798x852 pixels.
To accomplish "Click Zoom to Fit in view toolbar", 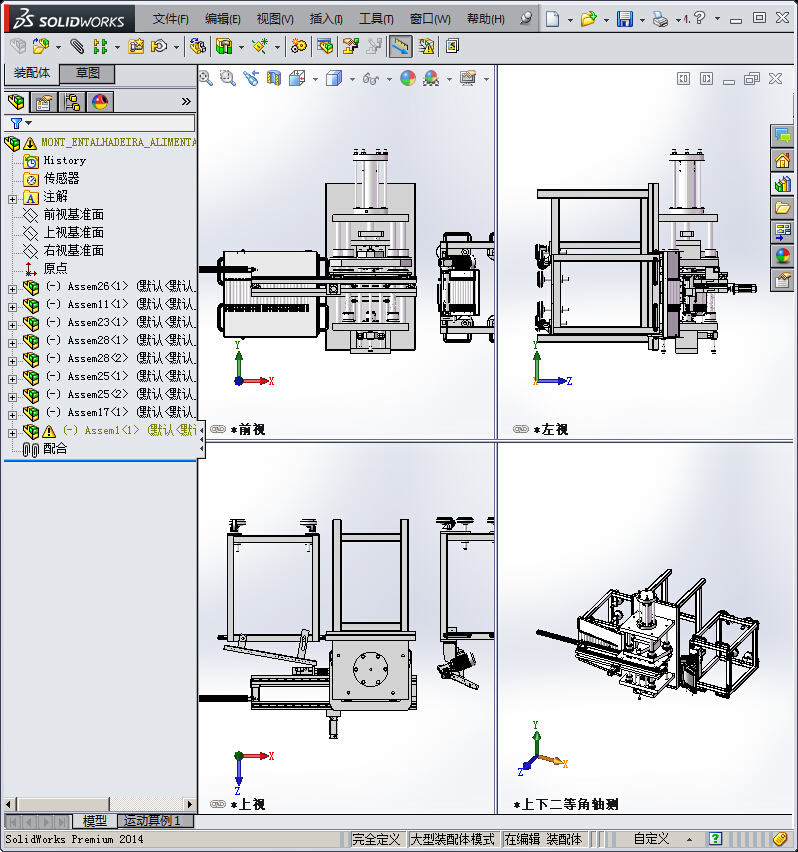I will (206, 78).
